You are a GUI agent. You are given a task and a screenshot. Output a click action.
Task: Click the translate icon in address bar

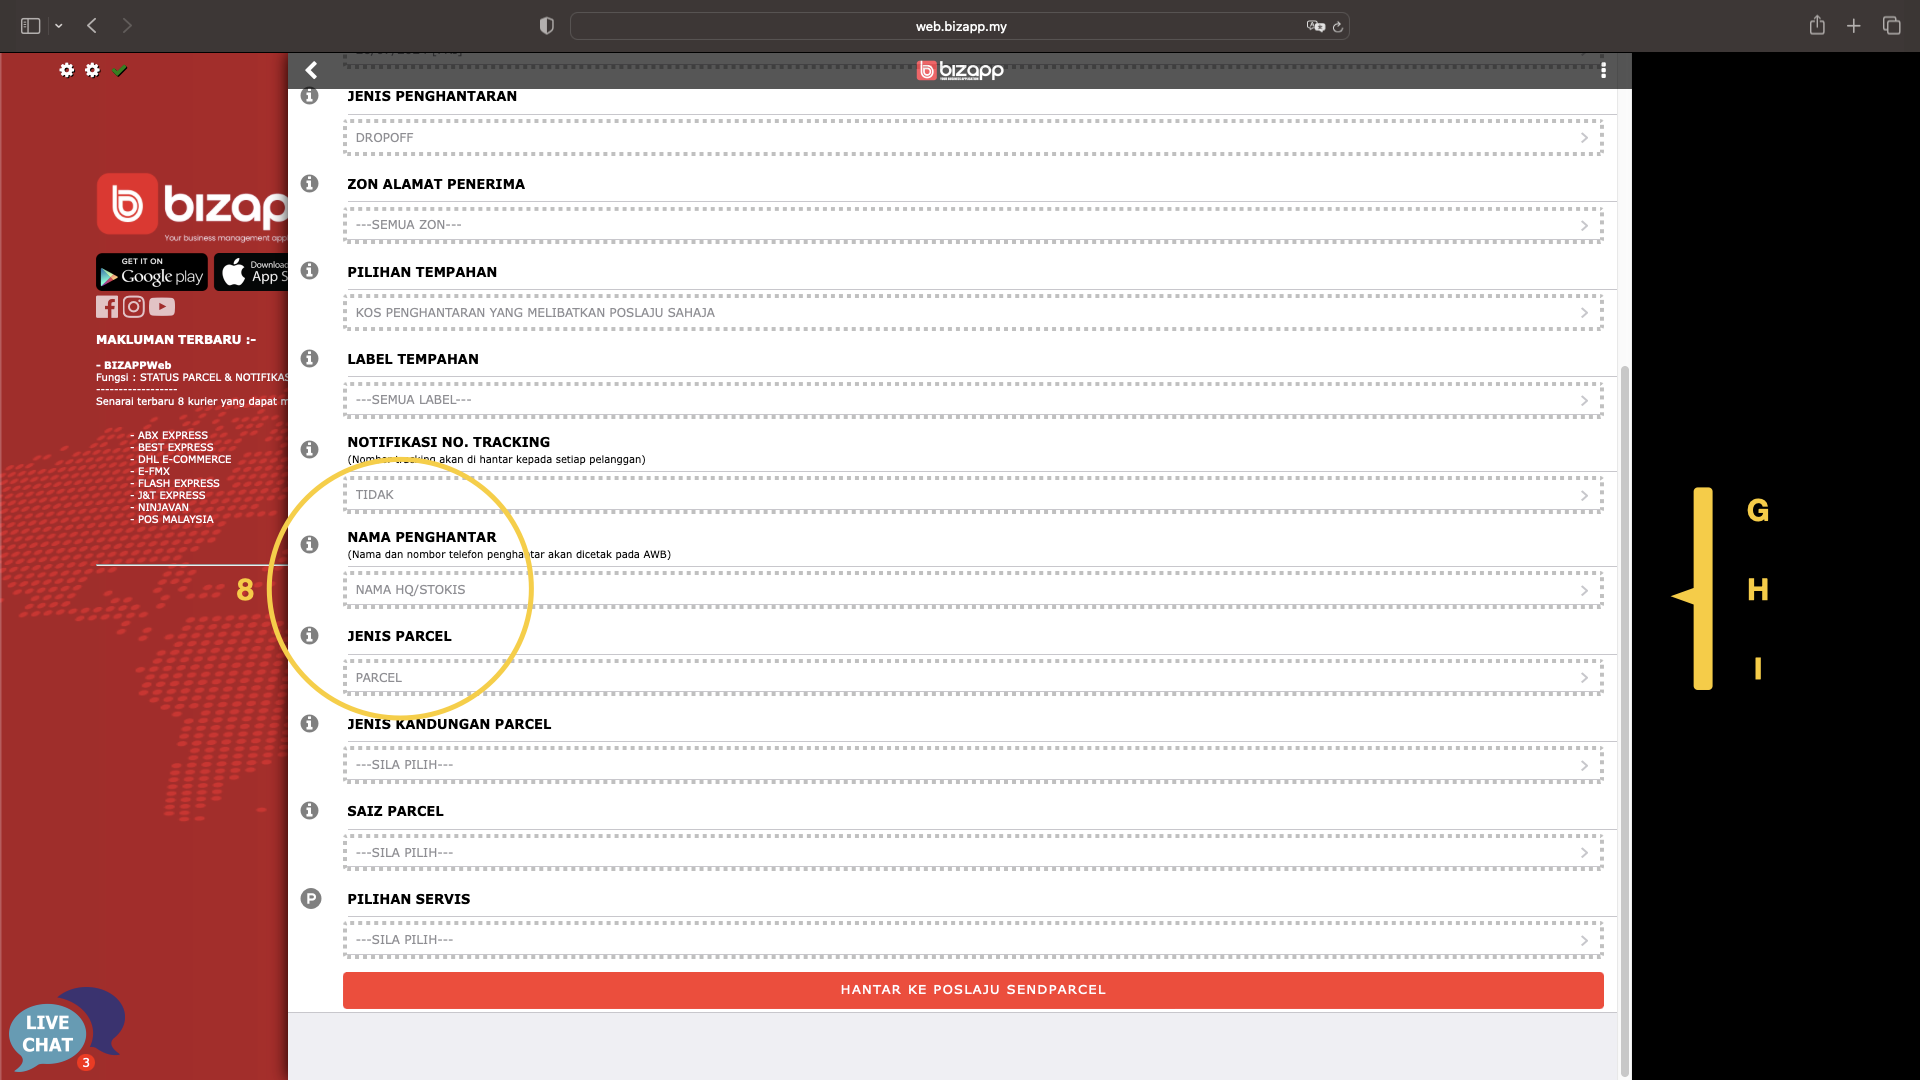[1315, 26]
